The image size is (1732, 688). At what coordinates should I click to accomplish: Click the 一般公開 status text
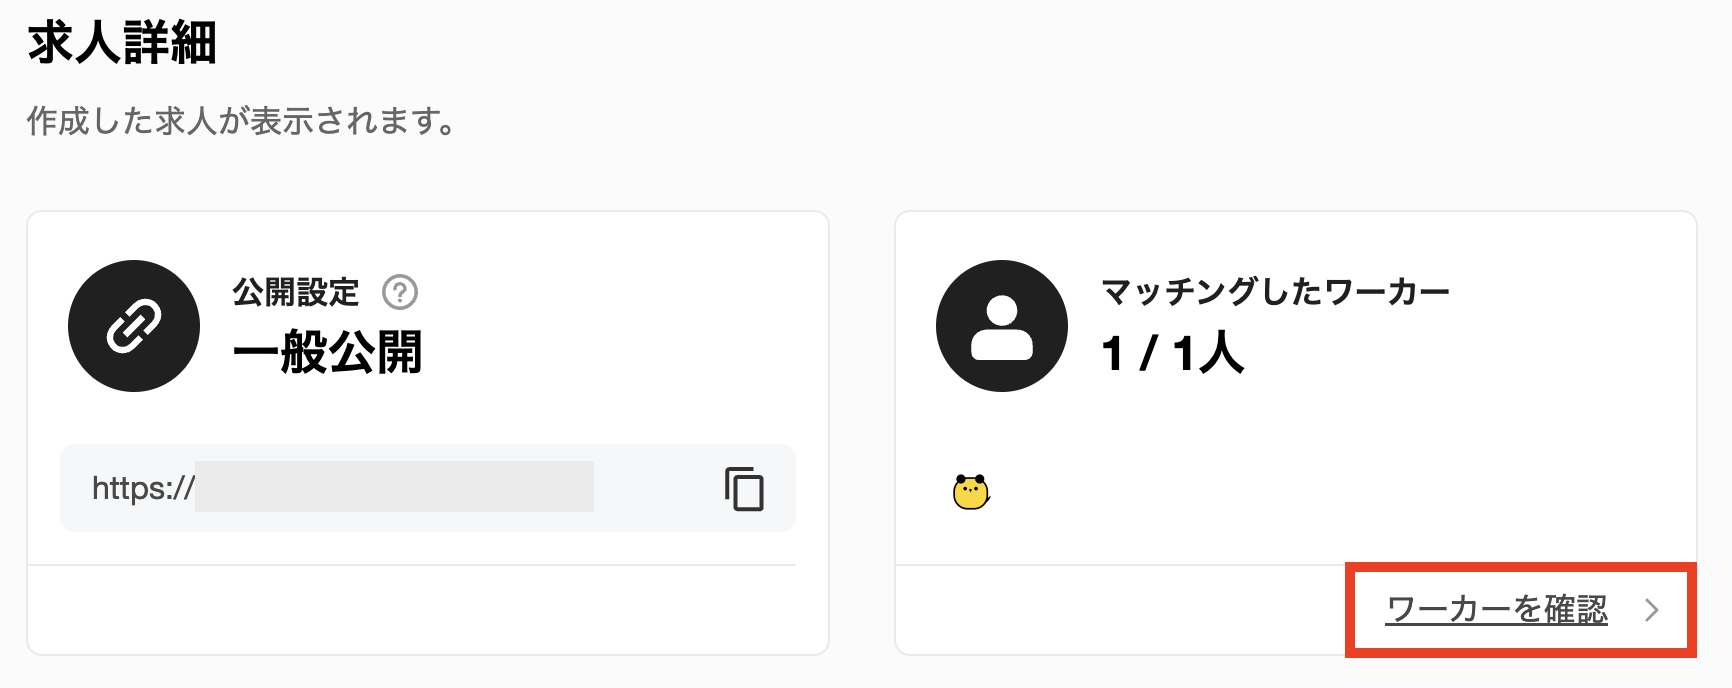327,353
